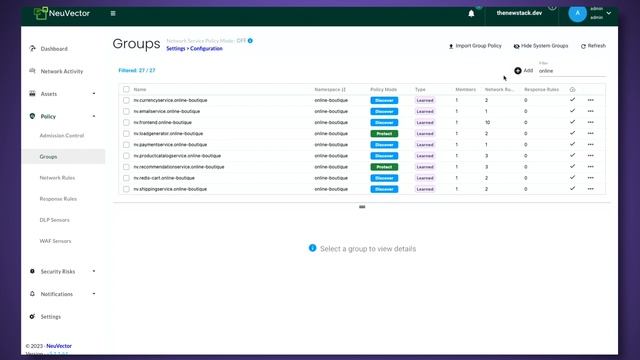Click the Dashboard sidebar icon

[x=32, y=49]
